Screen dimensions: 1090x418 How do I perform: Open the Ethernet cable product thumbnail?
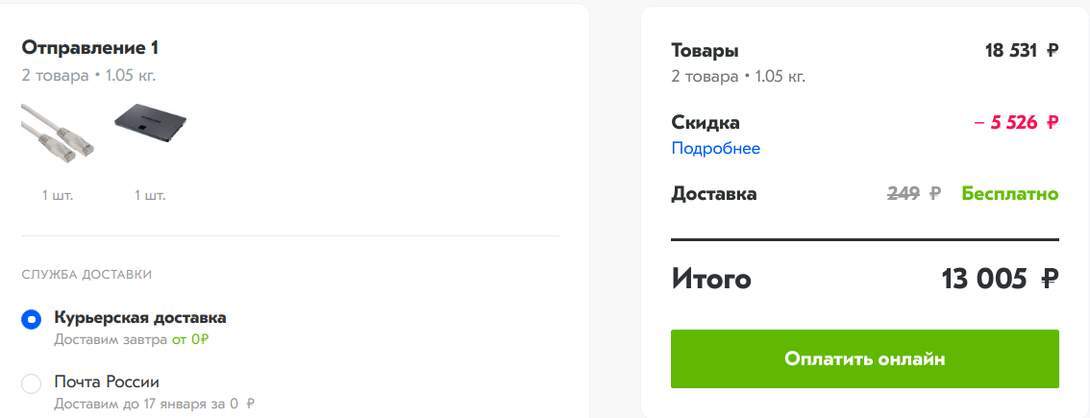click(x=57, y=134)
